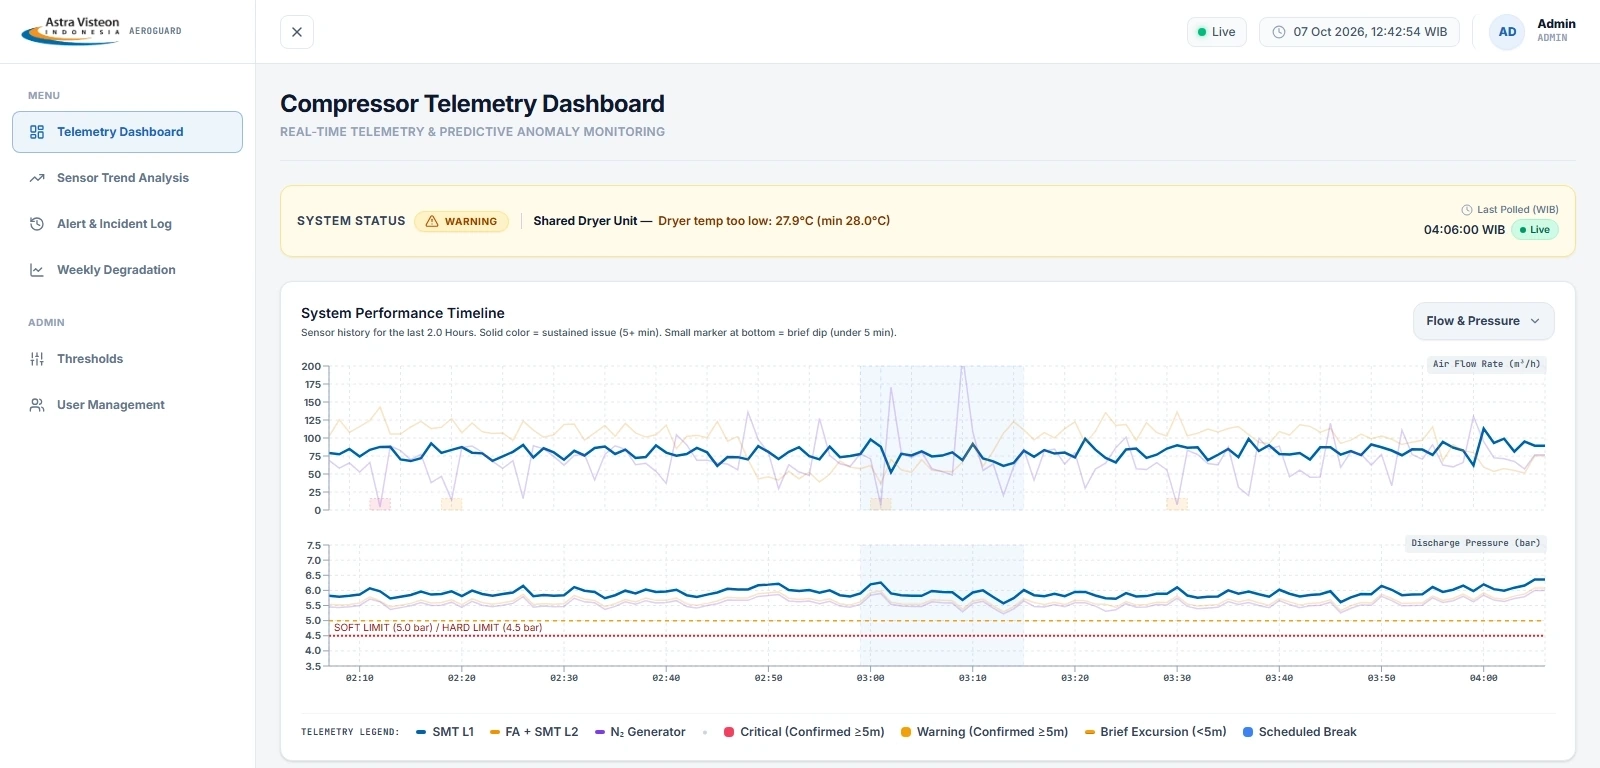The image size is (1600, 768).
Task: Click the Flow & Pressure chevron arrow
Action: (x=1535, y=321)
